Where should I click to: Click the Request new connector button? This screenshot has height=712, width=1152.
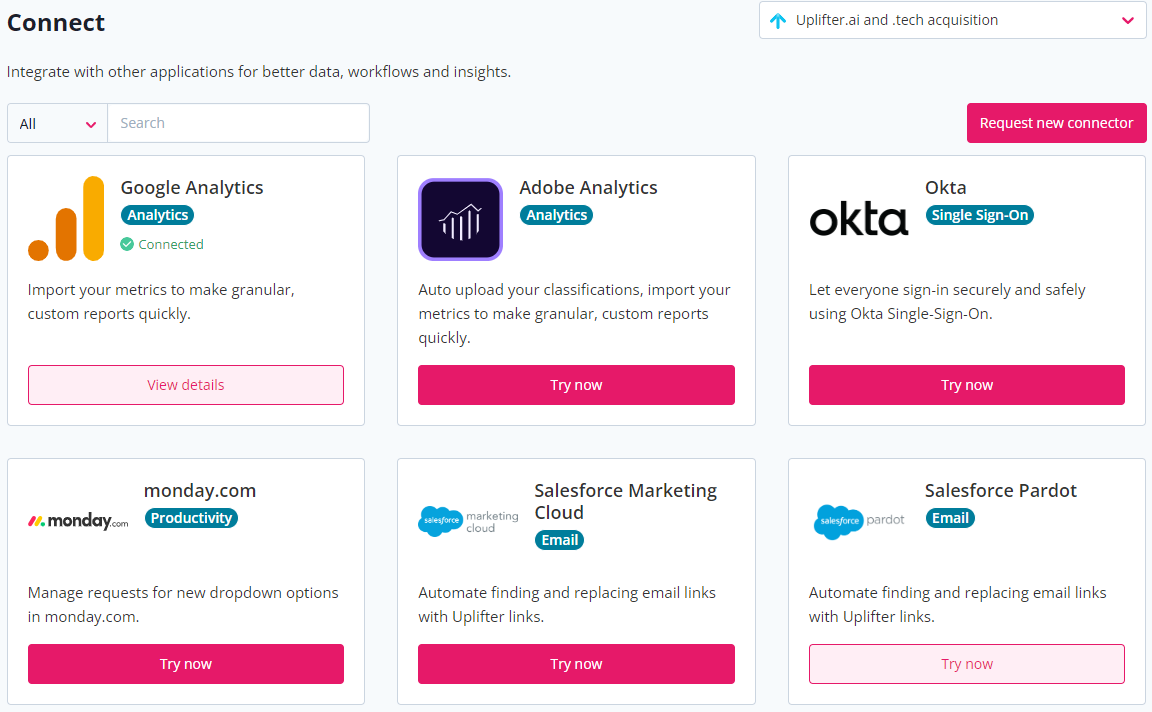point(1056,123)
